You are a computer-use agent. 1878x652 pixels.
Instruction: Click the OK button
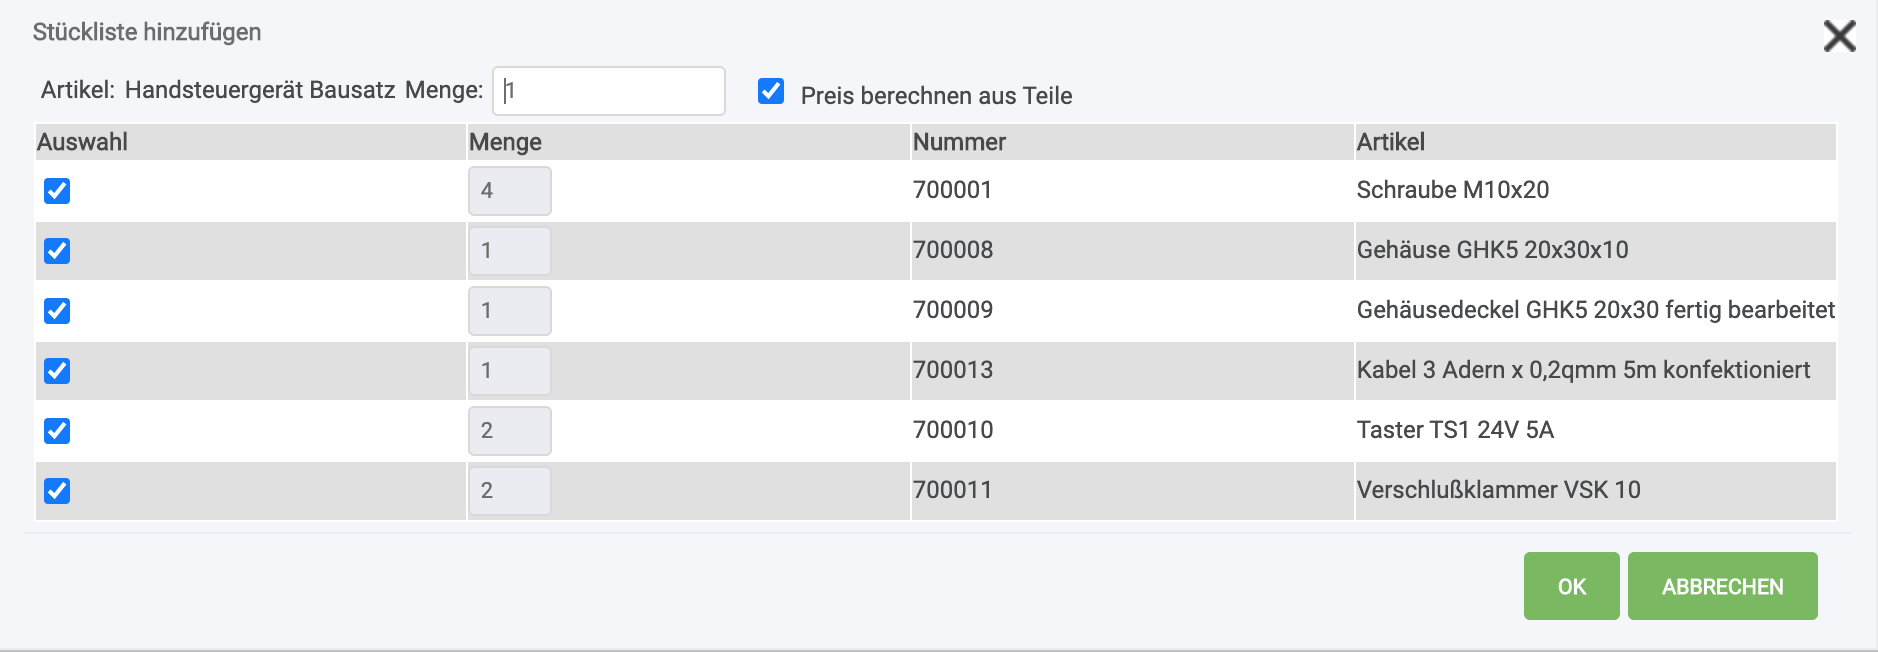pos(1571,586)
